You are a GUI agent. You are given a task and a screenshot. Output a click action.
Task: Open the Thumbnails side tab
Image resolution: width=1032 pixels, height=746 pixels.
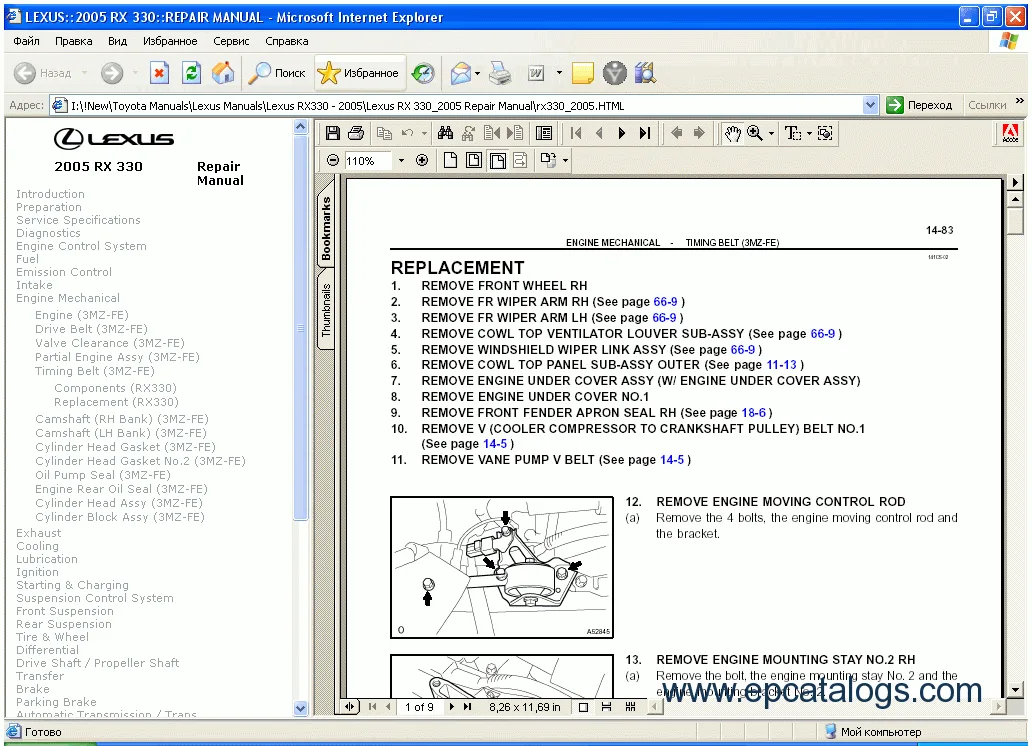(325, 309)
